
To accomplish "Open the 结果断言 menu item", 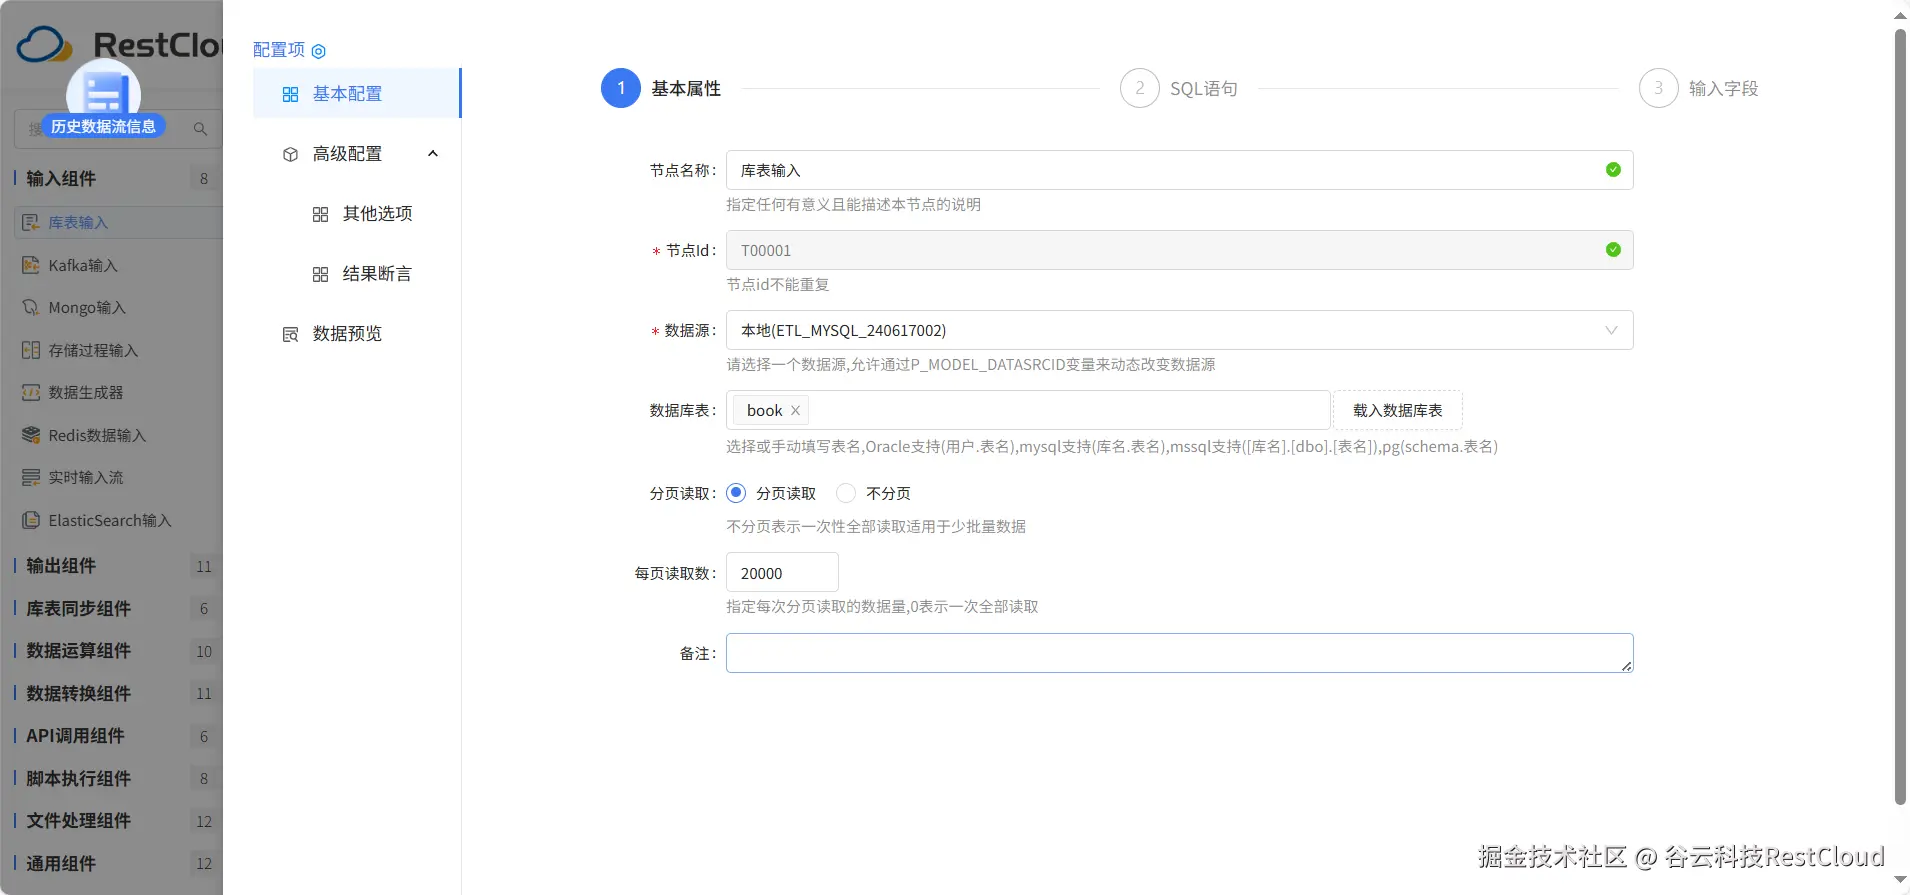I will [357, 274].
